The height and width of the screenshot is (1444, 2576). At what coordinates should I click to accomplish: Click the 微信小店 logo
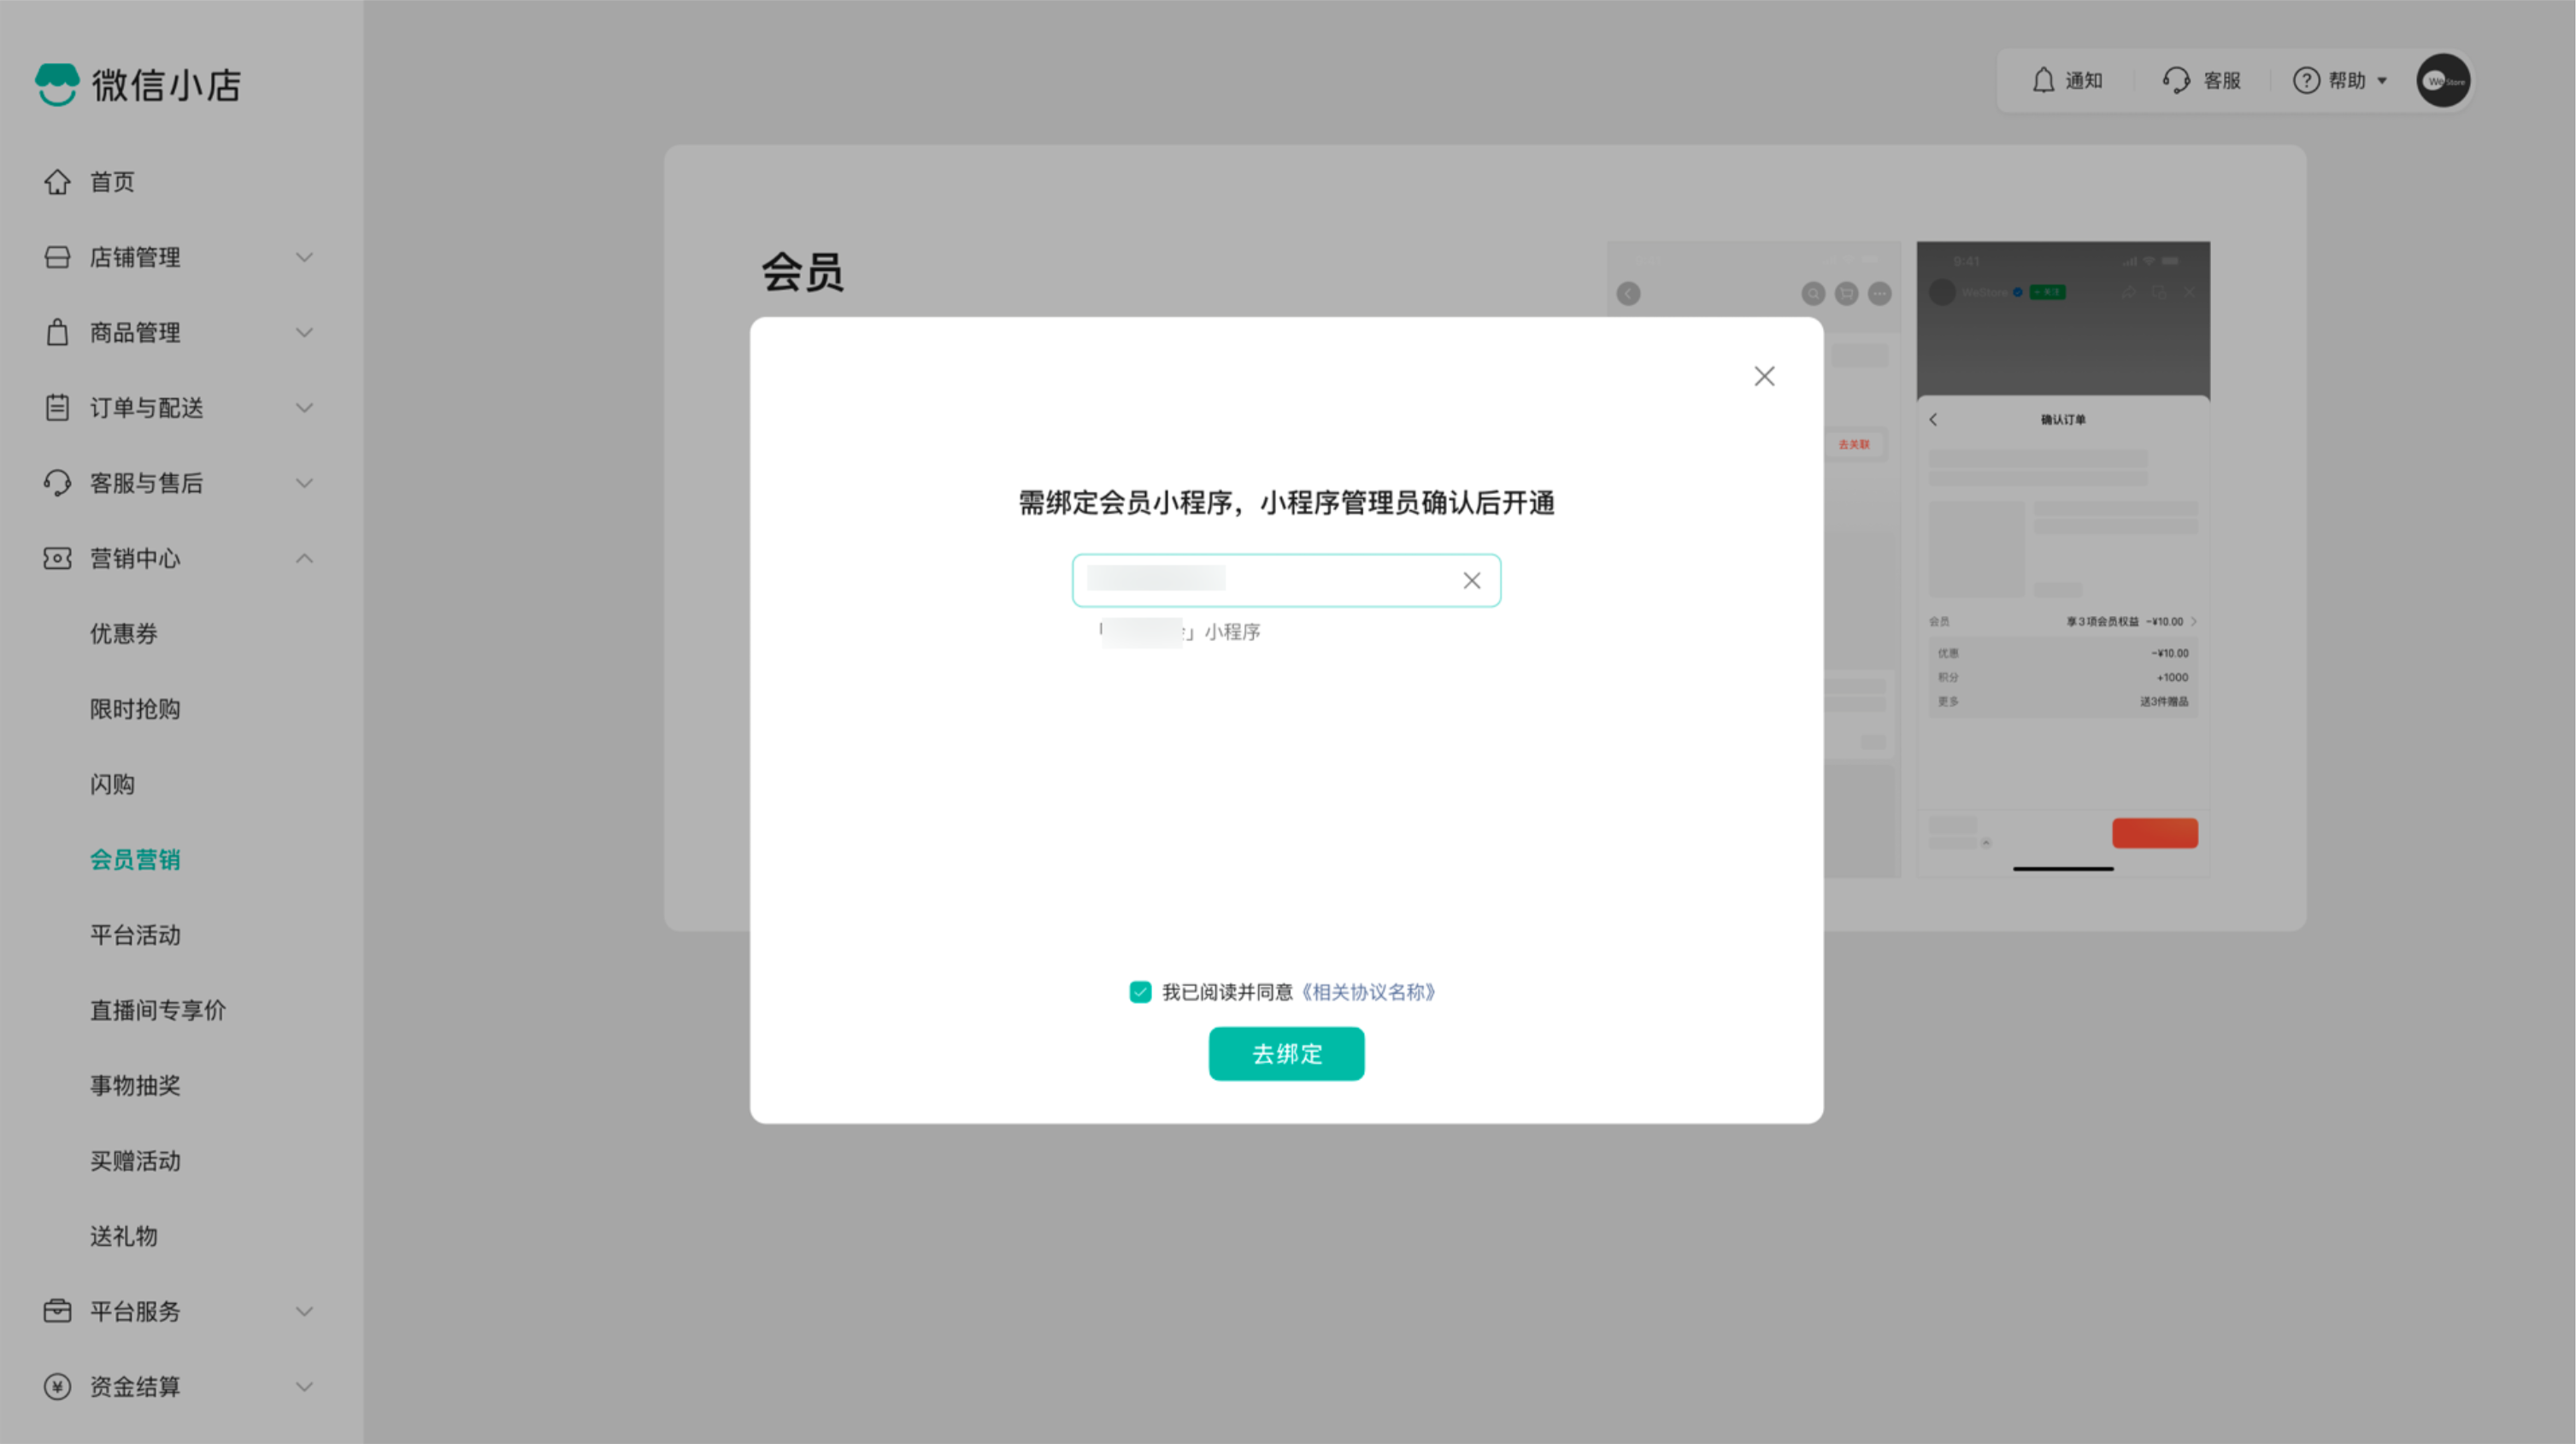[138, 85]
